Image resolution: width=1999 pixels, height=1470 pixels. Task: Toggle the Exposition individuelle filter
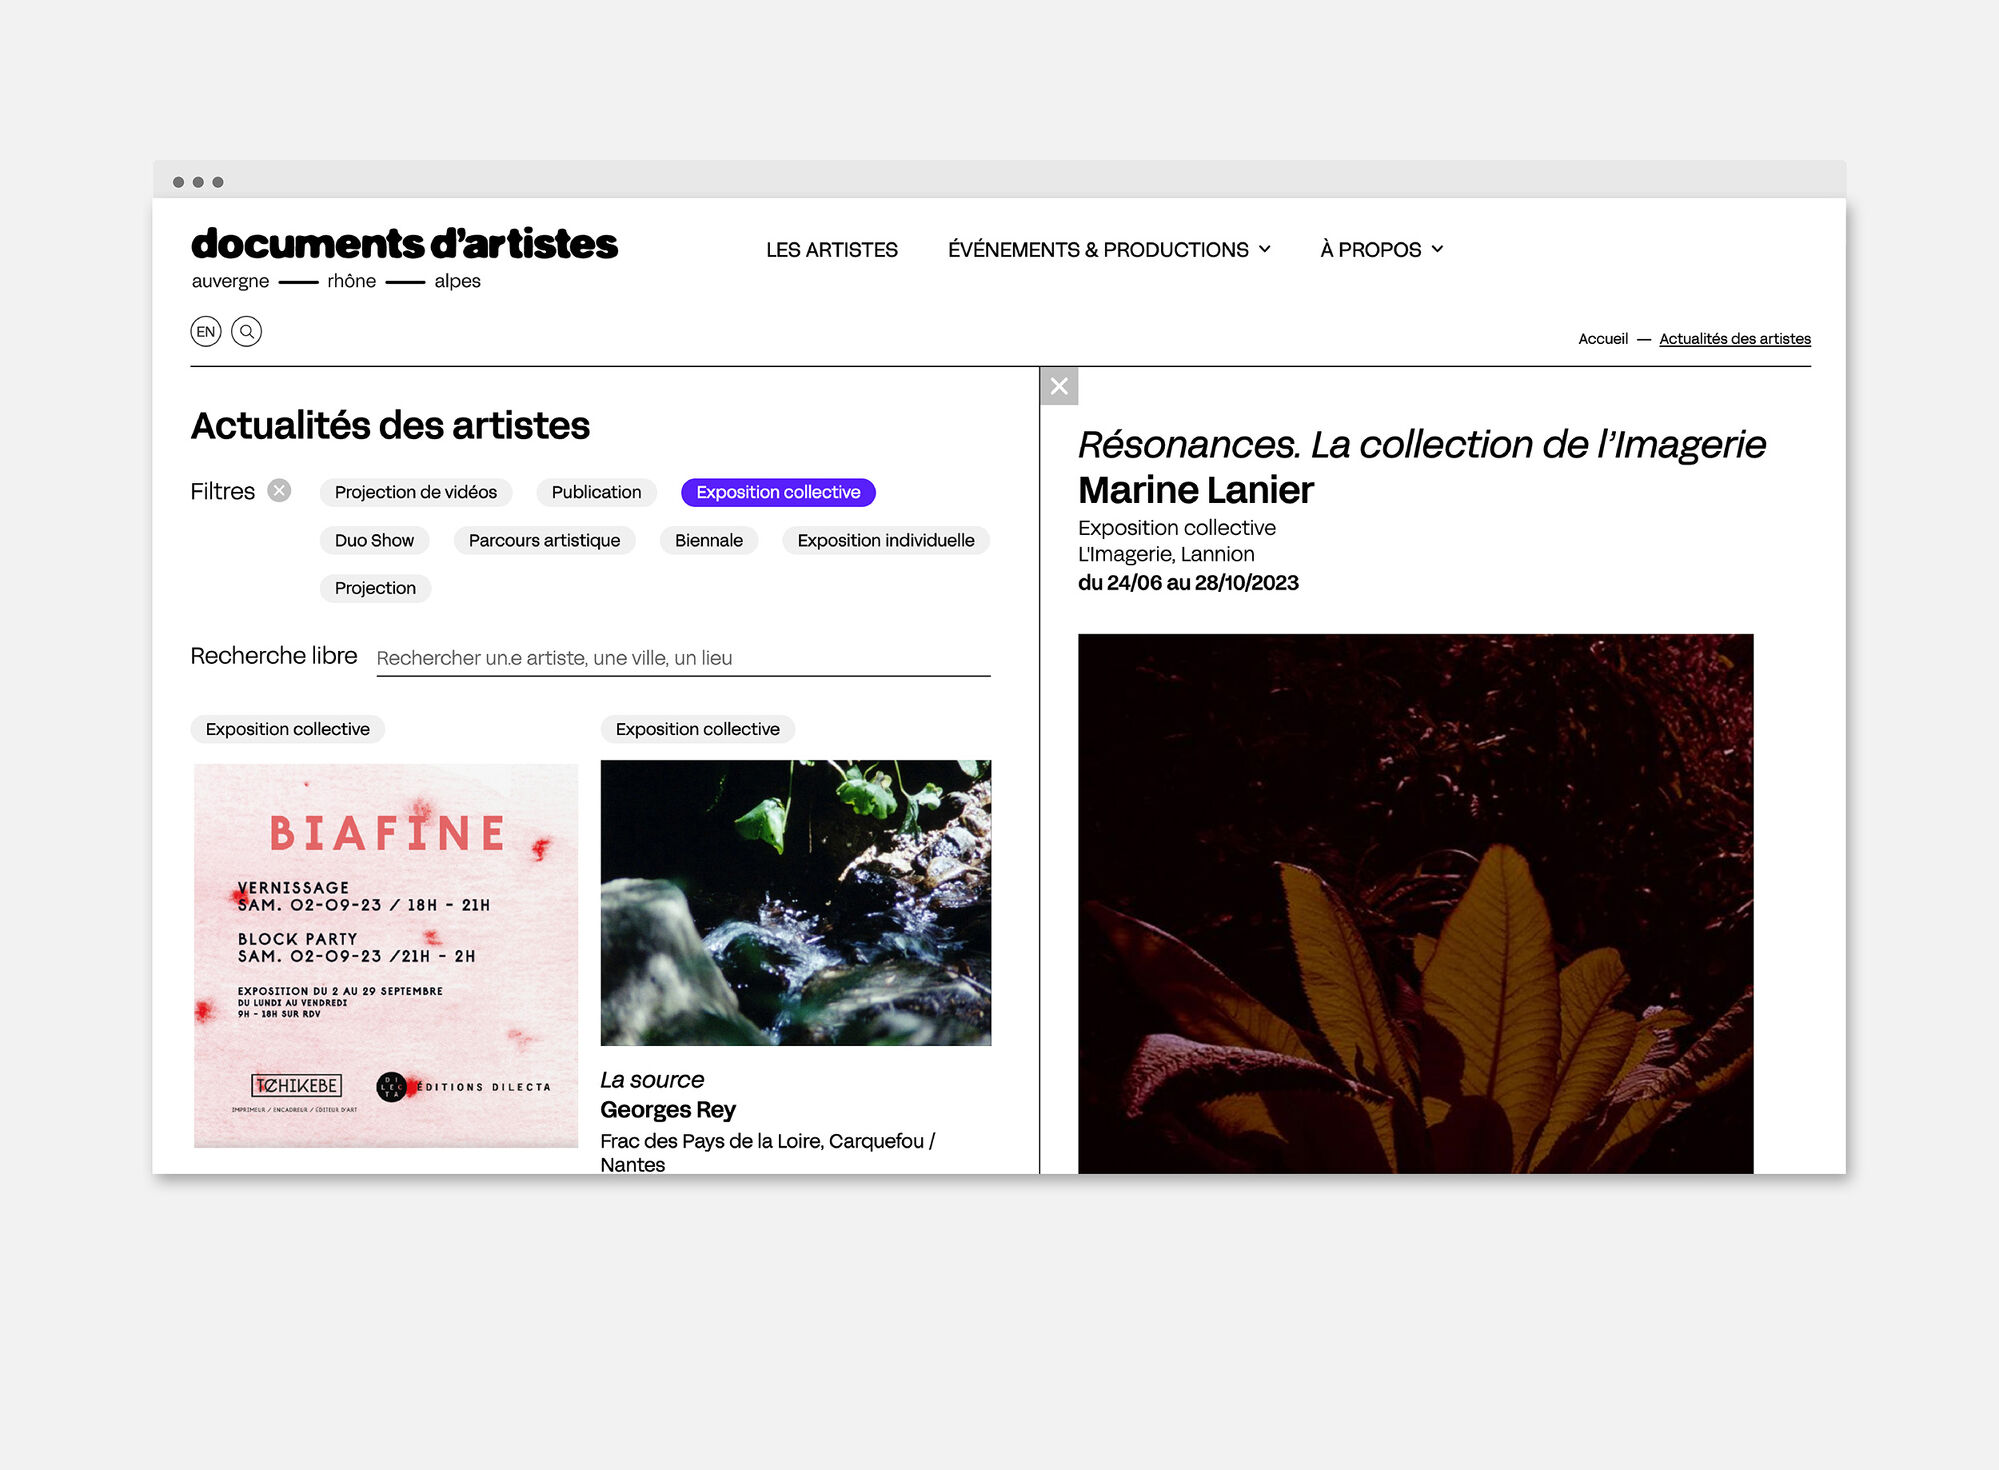point(885,540)
